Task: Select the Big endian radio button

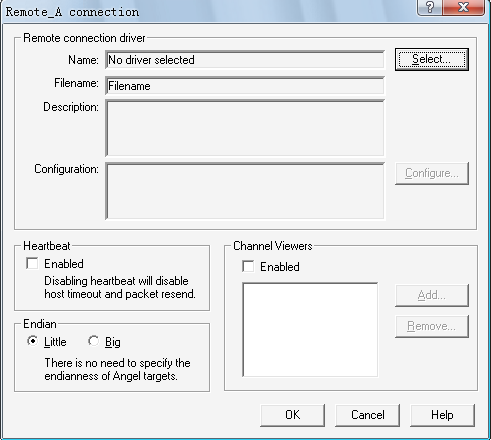Action: 94,341
